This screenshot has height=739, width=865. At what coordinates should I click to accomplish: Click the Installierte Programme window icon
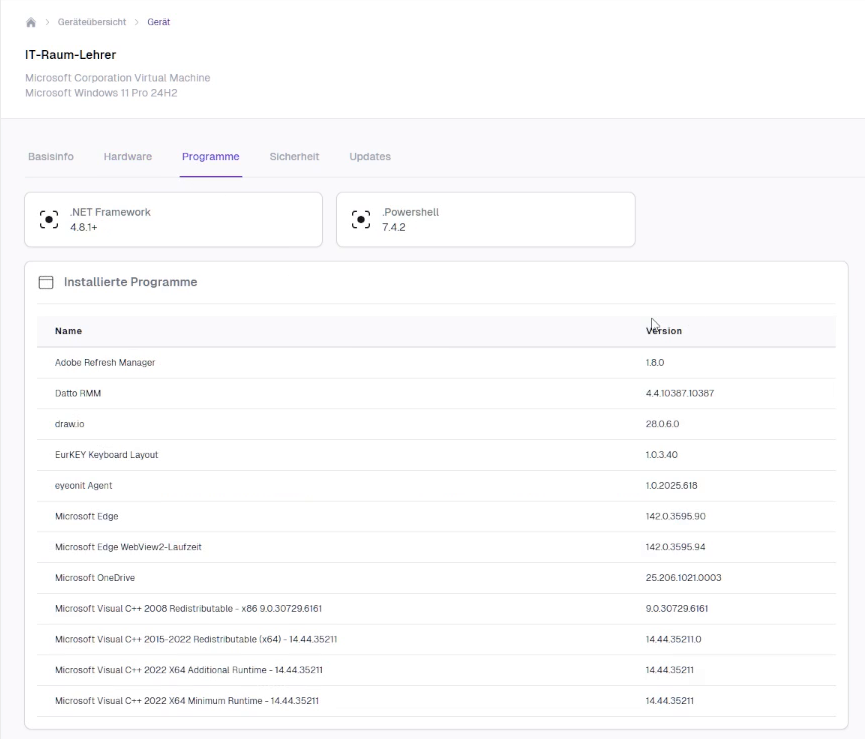46,283
